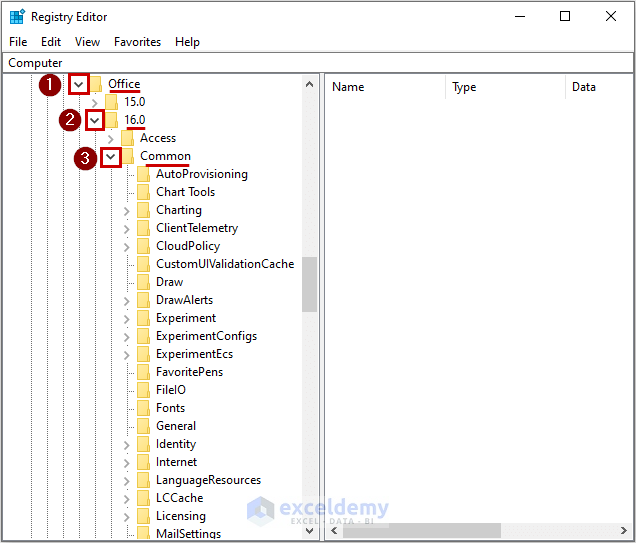Click the ExperimentConfigs folder icon
636x543 pixels.
(x=143, y=336)
